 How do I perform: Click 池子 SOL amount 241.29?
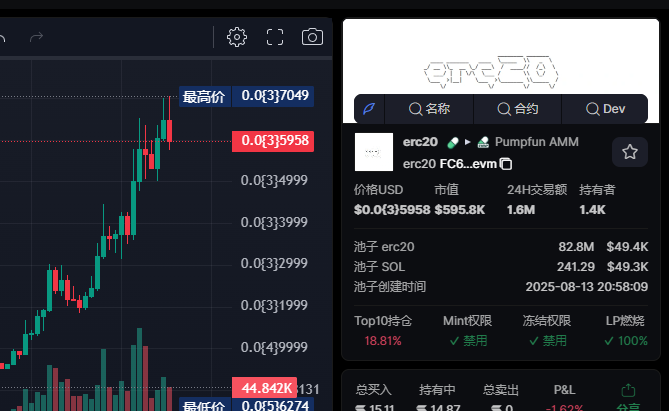(x=576, y=267)
